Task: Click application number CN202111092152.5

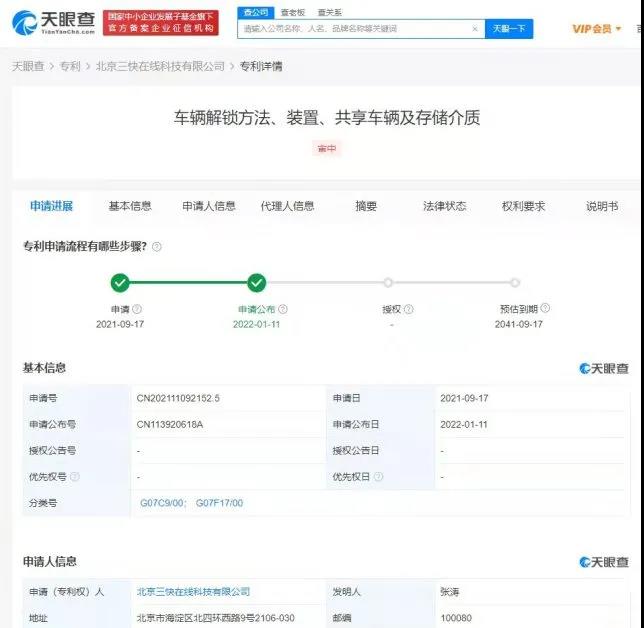Action: [178, 398]
